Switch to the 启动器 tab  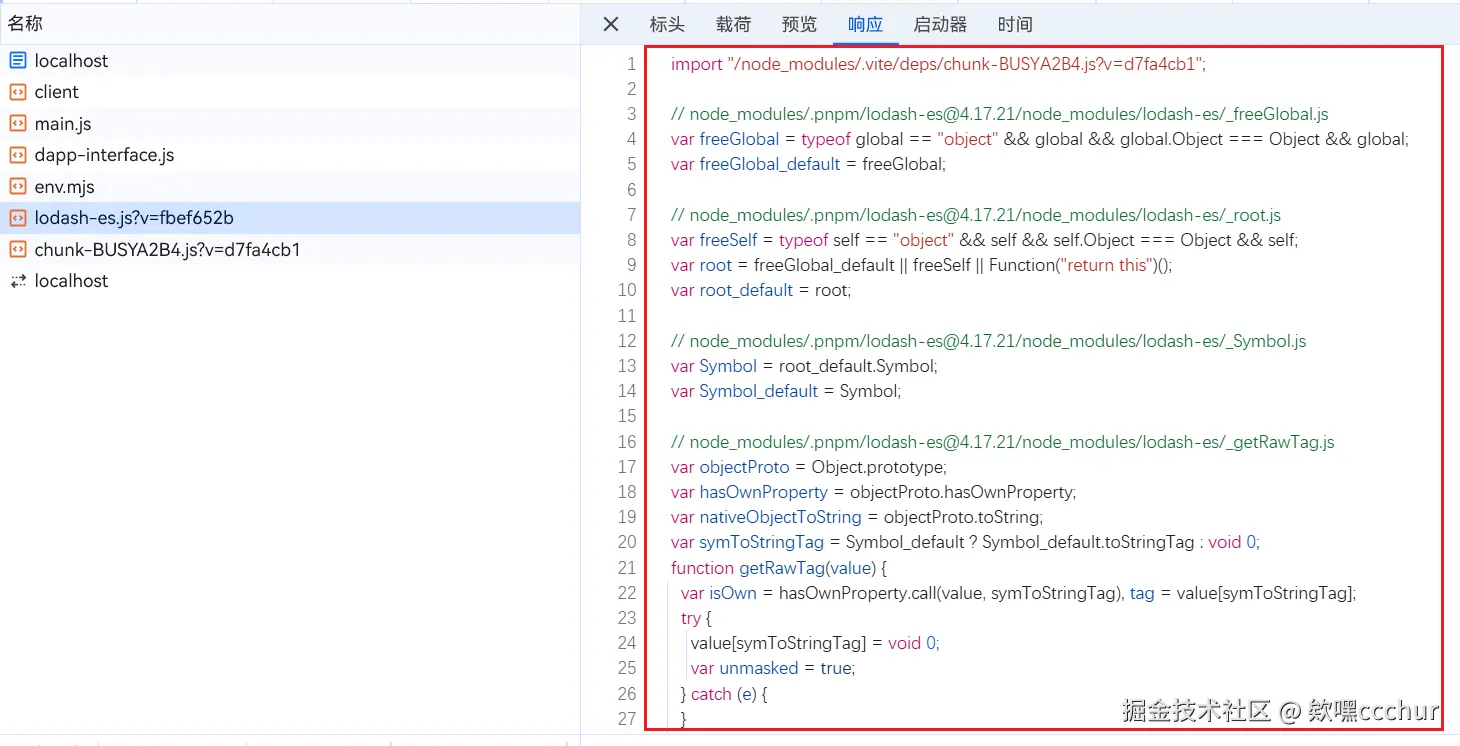coord(940,24)
